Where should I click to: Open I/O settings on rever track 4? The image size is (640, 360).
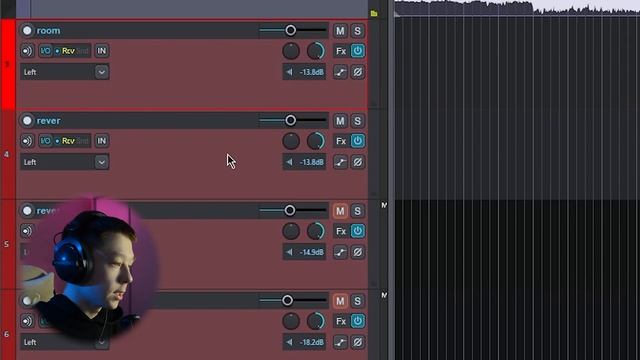tap(45, 141)
